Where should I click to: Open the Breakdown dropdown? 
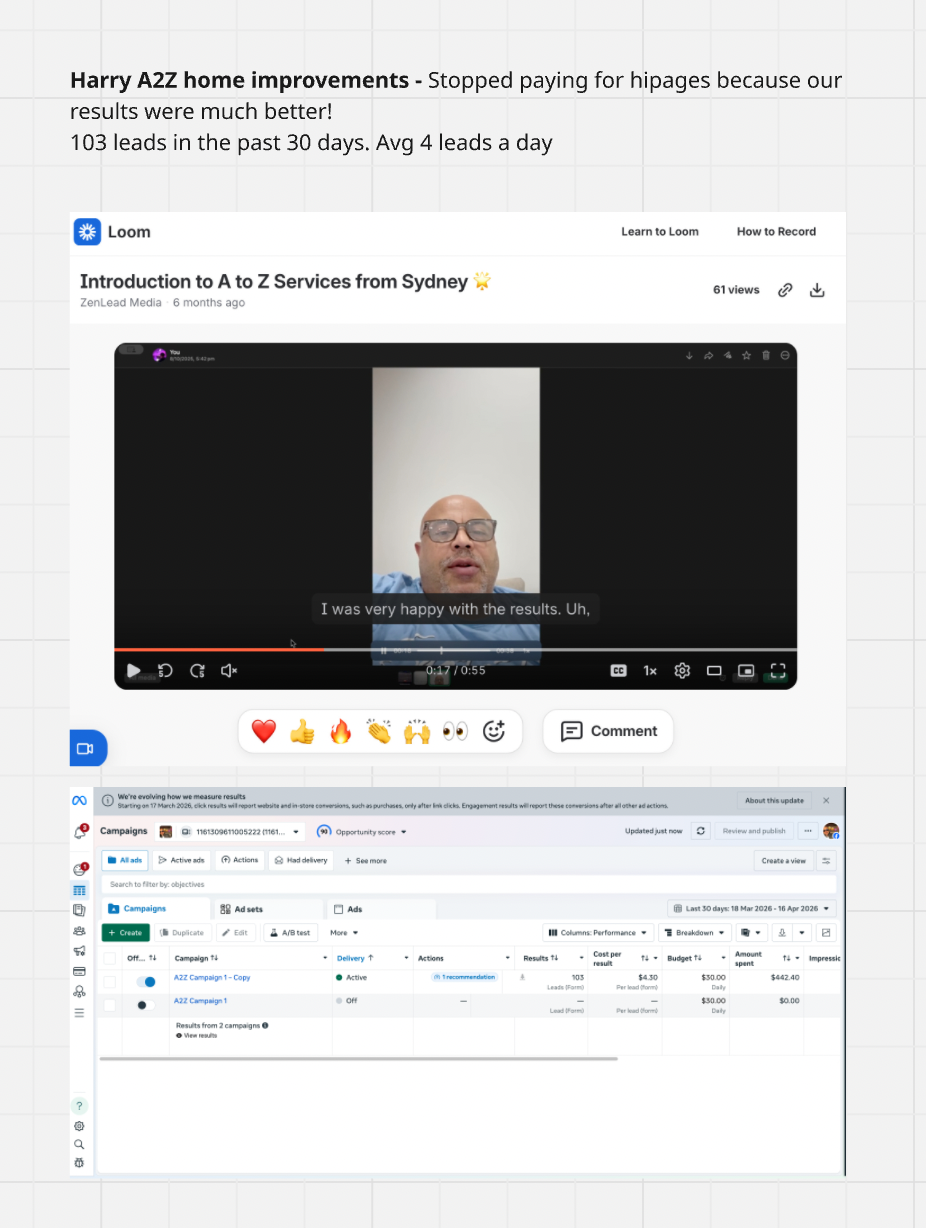coord(695,933)
